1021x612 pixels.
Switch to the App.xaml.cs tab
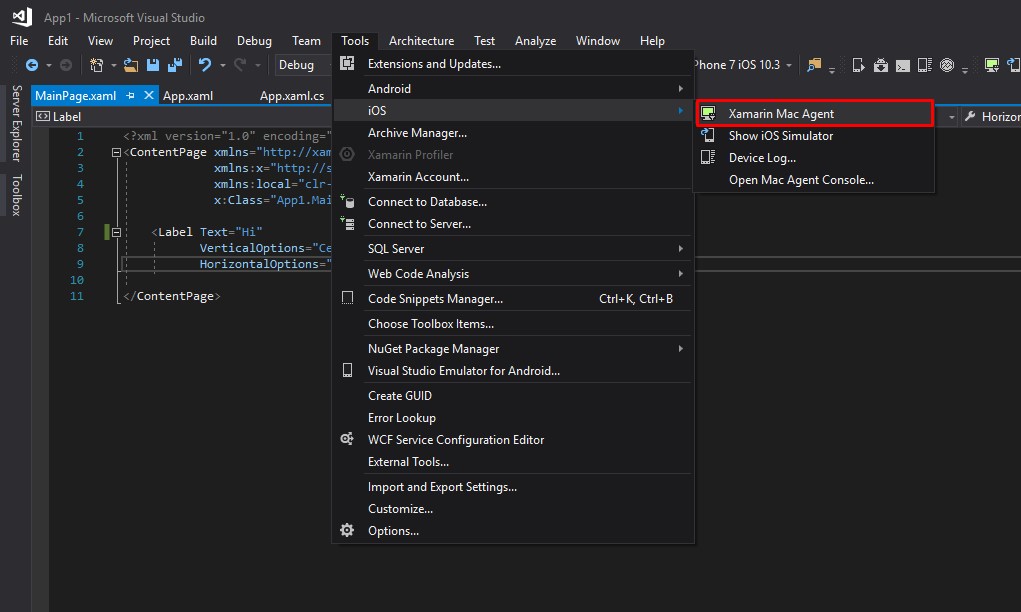[292, 96]
